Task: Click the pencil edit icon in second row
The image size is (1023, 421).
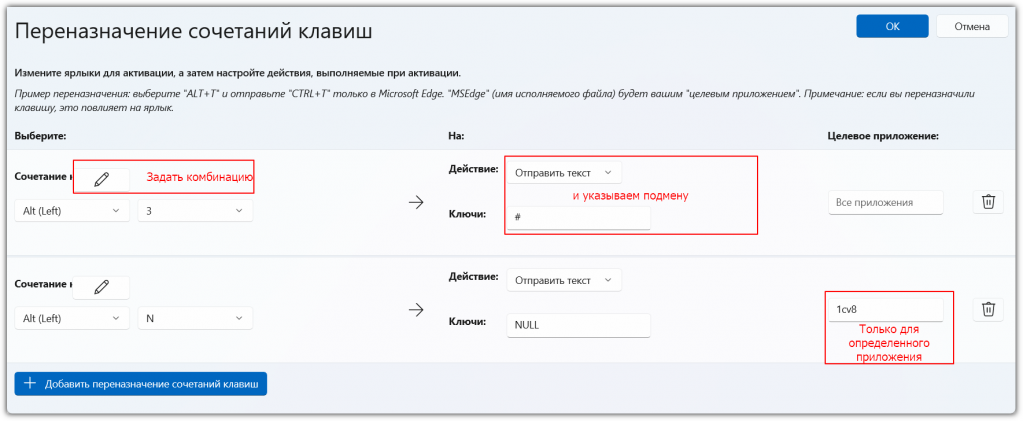Action: point(101,287)
